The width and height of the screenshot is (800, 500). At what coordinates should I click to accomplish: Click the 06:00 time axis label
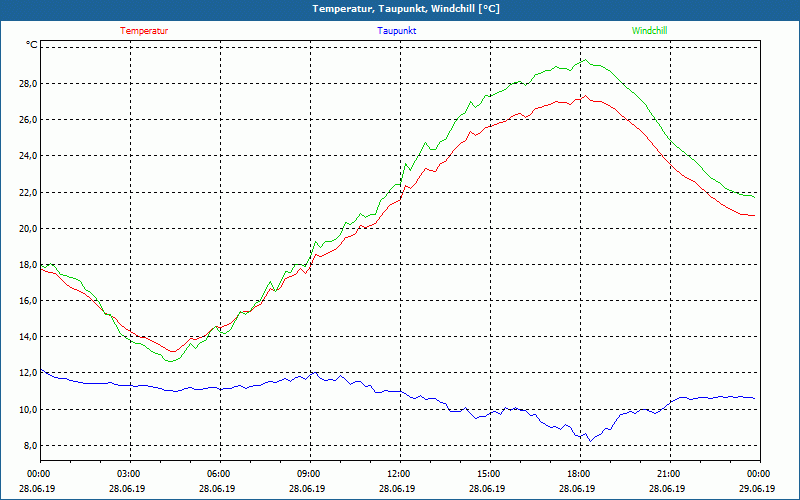click(220, 474)
